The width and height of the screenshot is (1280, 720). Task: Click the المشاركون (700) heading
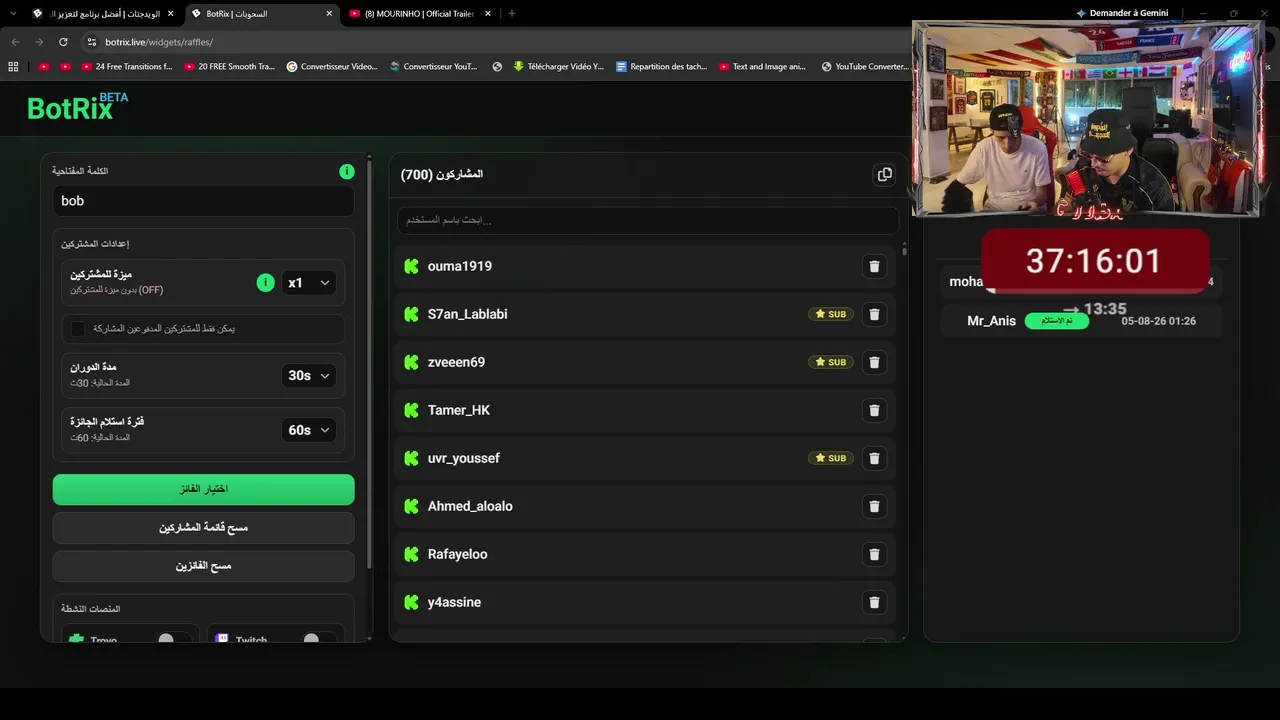[x=442, y=175]
